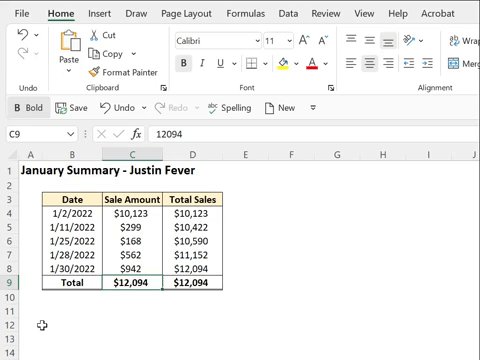Save the workbook from Quick Access Toolbar
Screen dimensions: 480x360
[71, 108]
